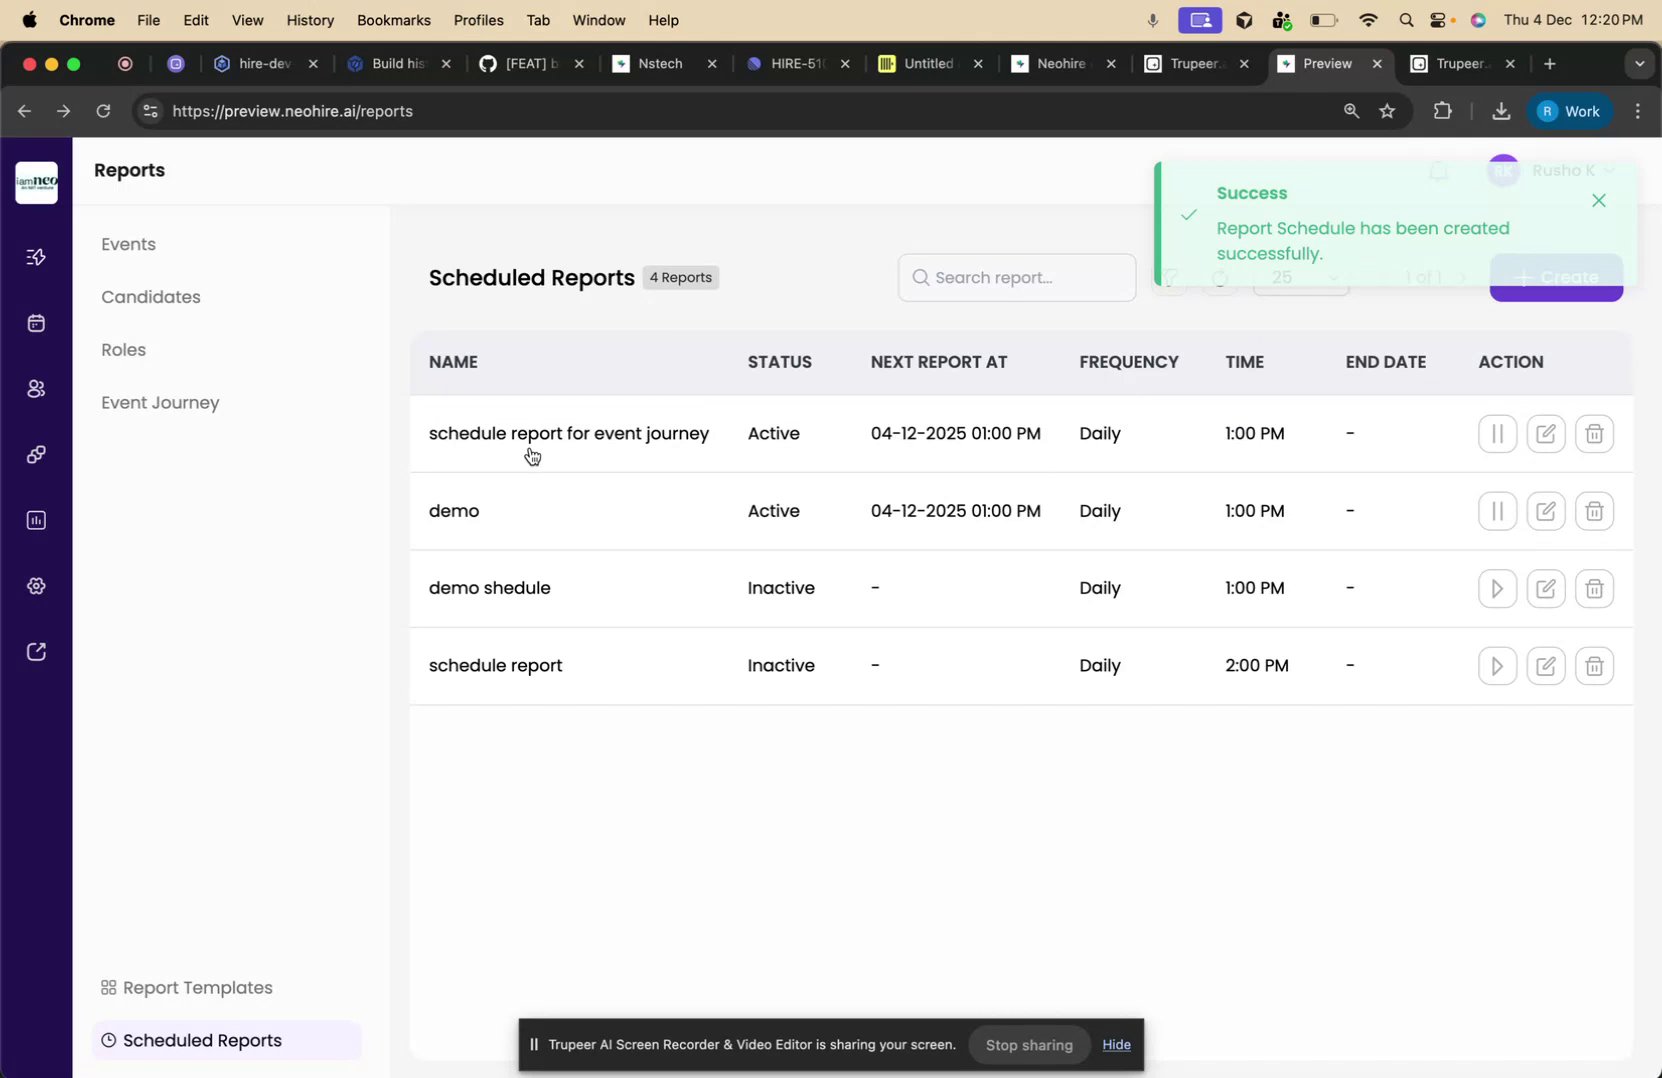
Task: Pause the schedule report for event journey
Action: coord(1497,433)
